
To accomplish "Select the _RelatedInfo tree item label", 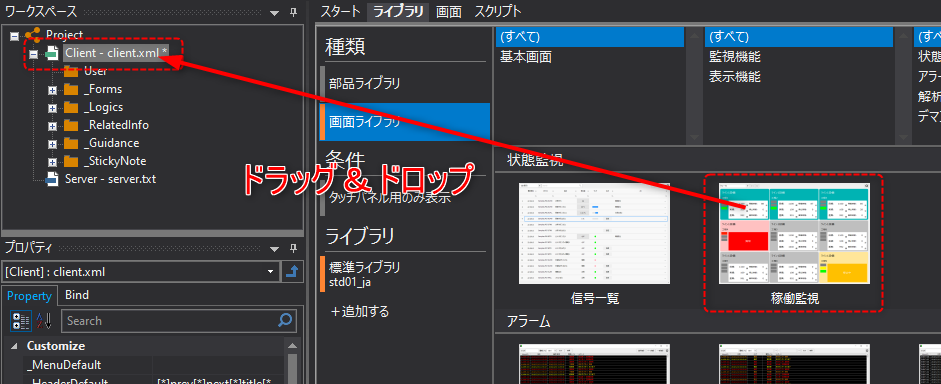I will pyautogui.click(x=116, y=125).
